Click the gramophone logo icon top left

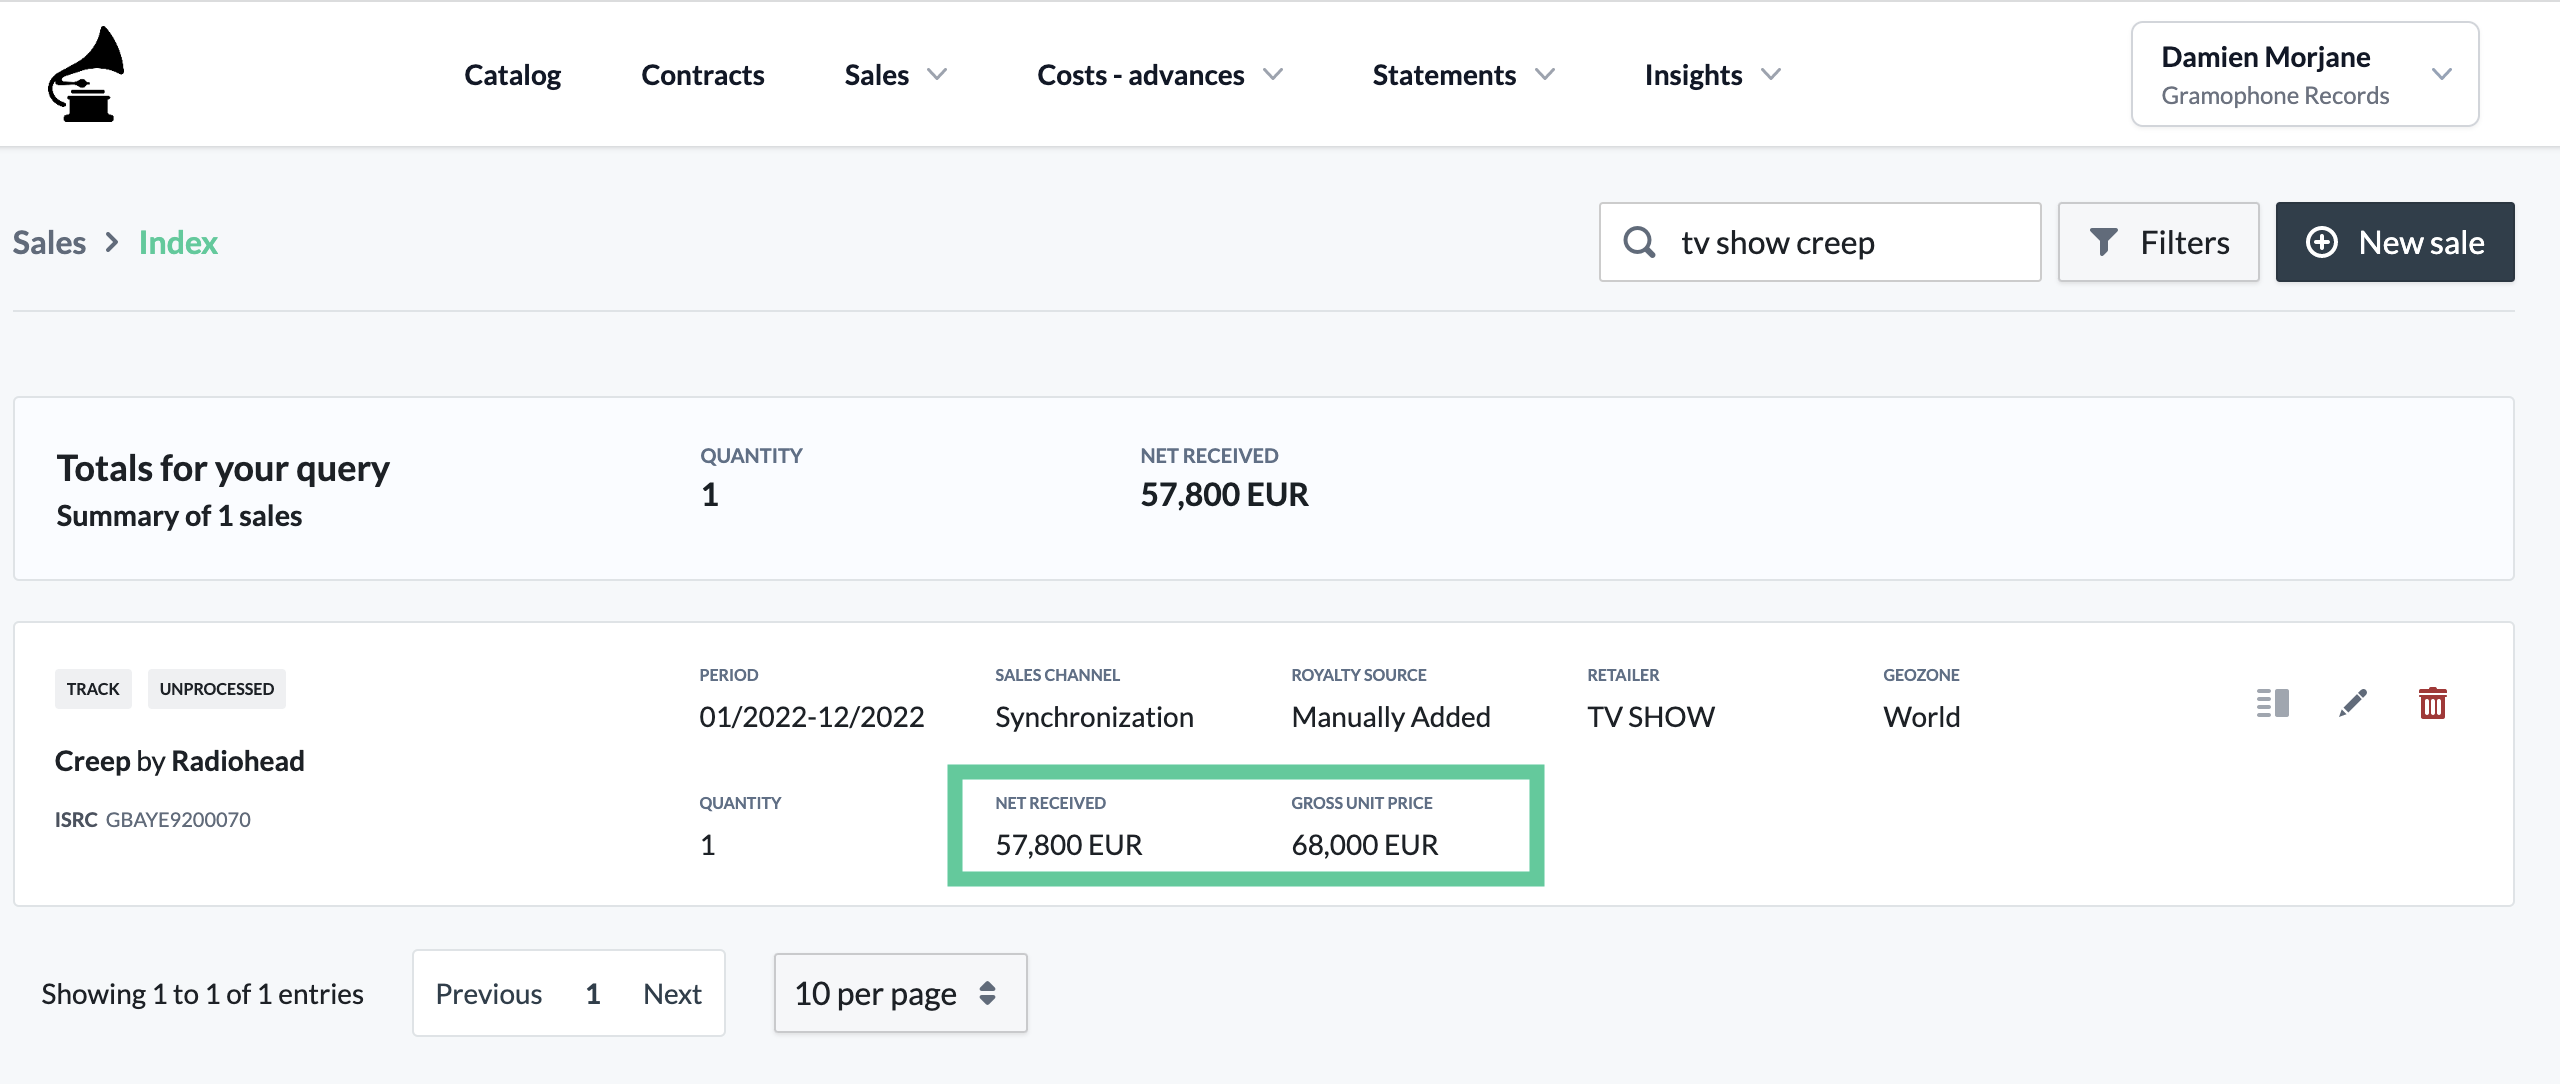coord(88,73)
